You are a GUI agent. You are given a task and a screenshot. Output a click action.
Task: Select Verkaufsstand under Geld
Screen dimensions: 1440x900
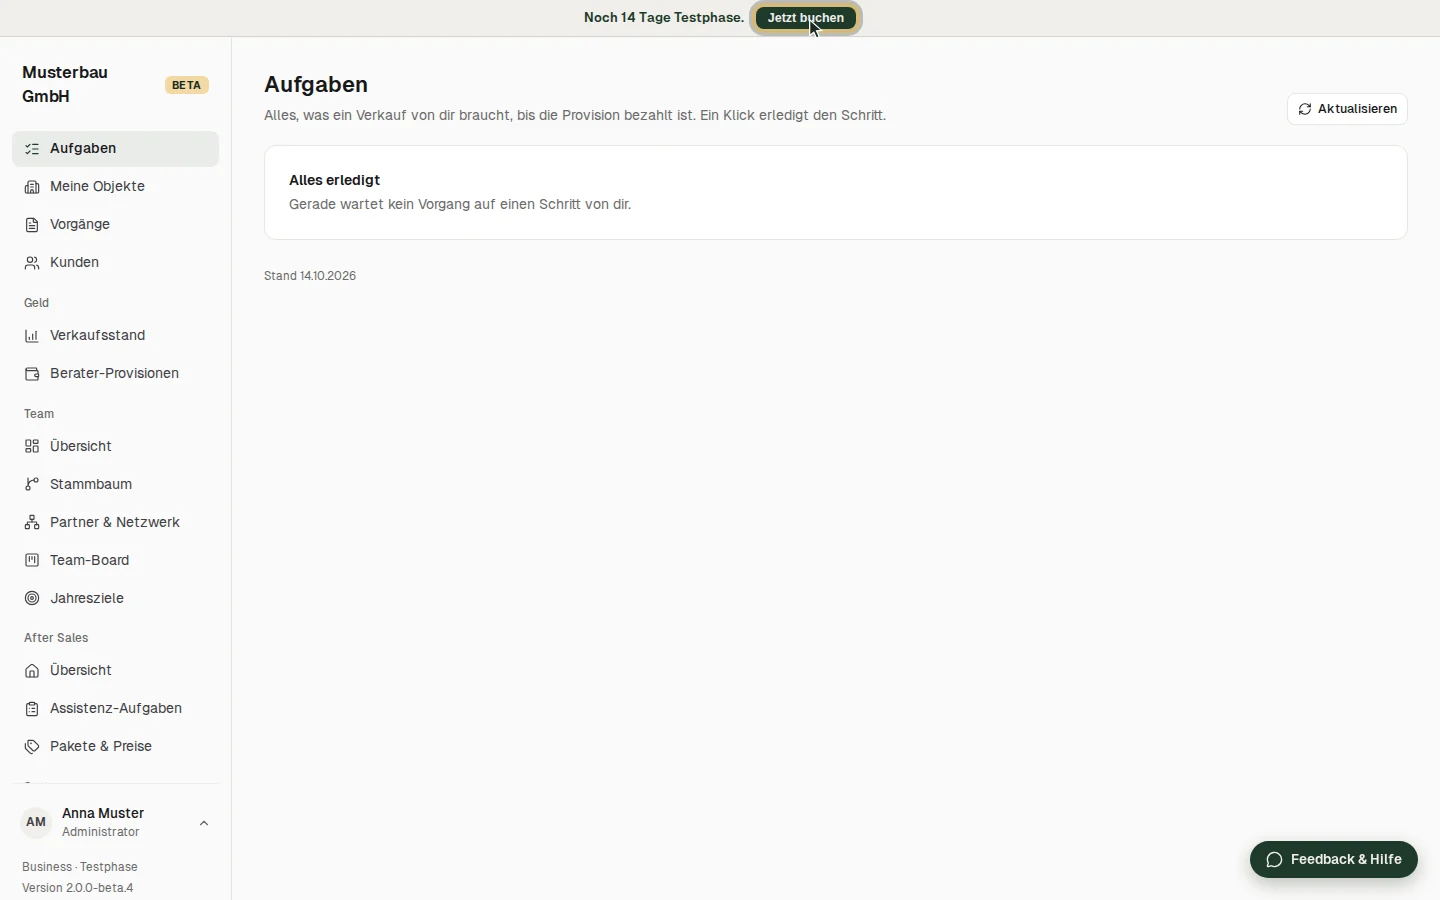coord(115,336)
